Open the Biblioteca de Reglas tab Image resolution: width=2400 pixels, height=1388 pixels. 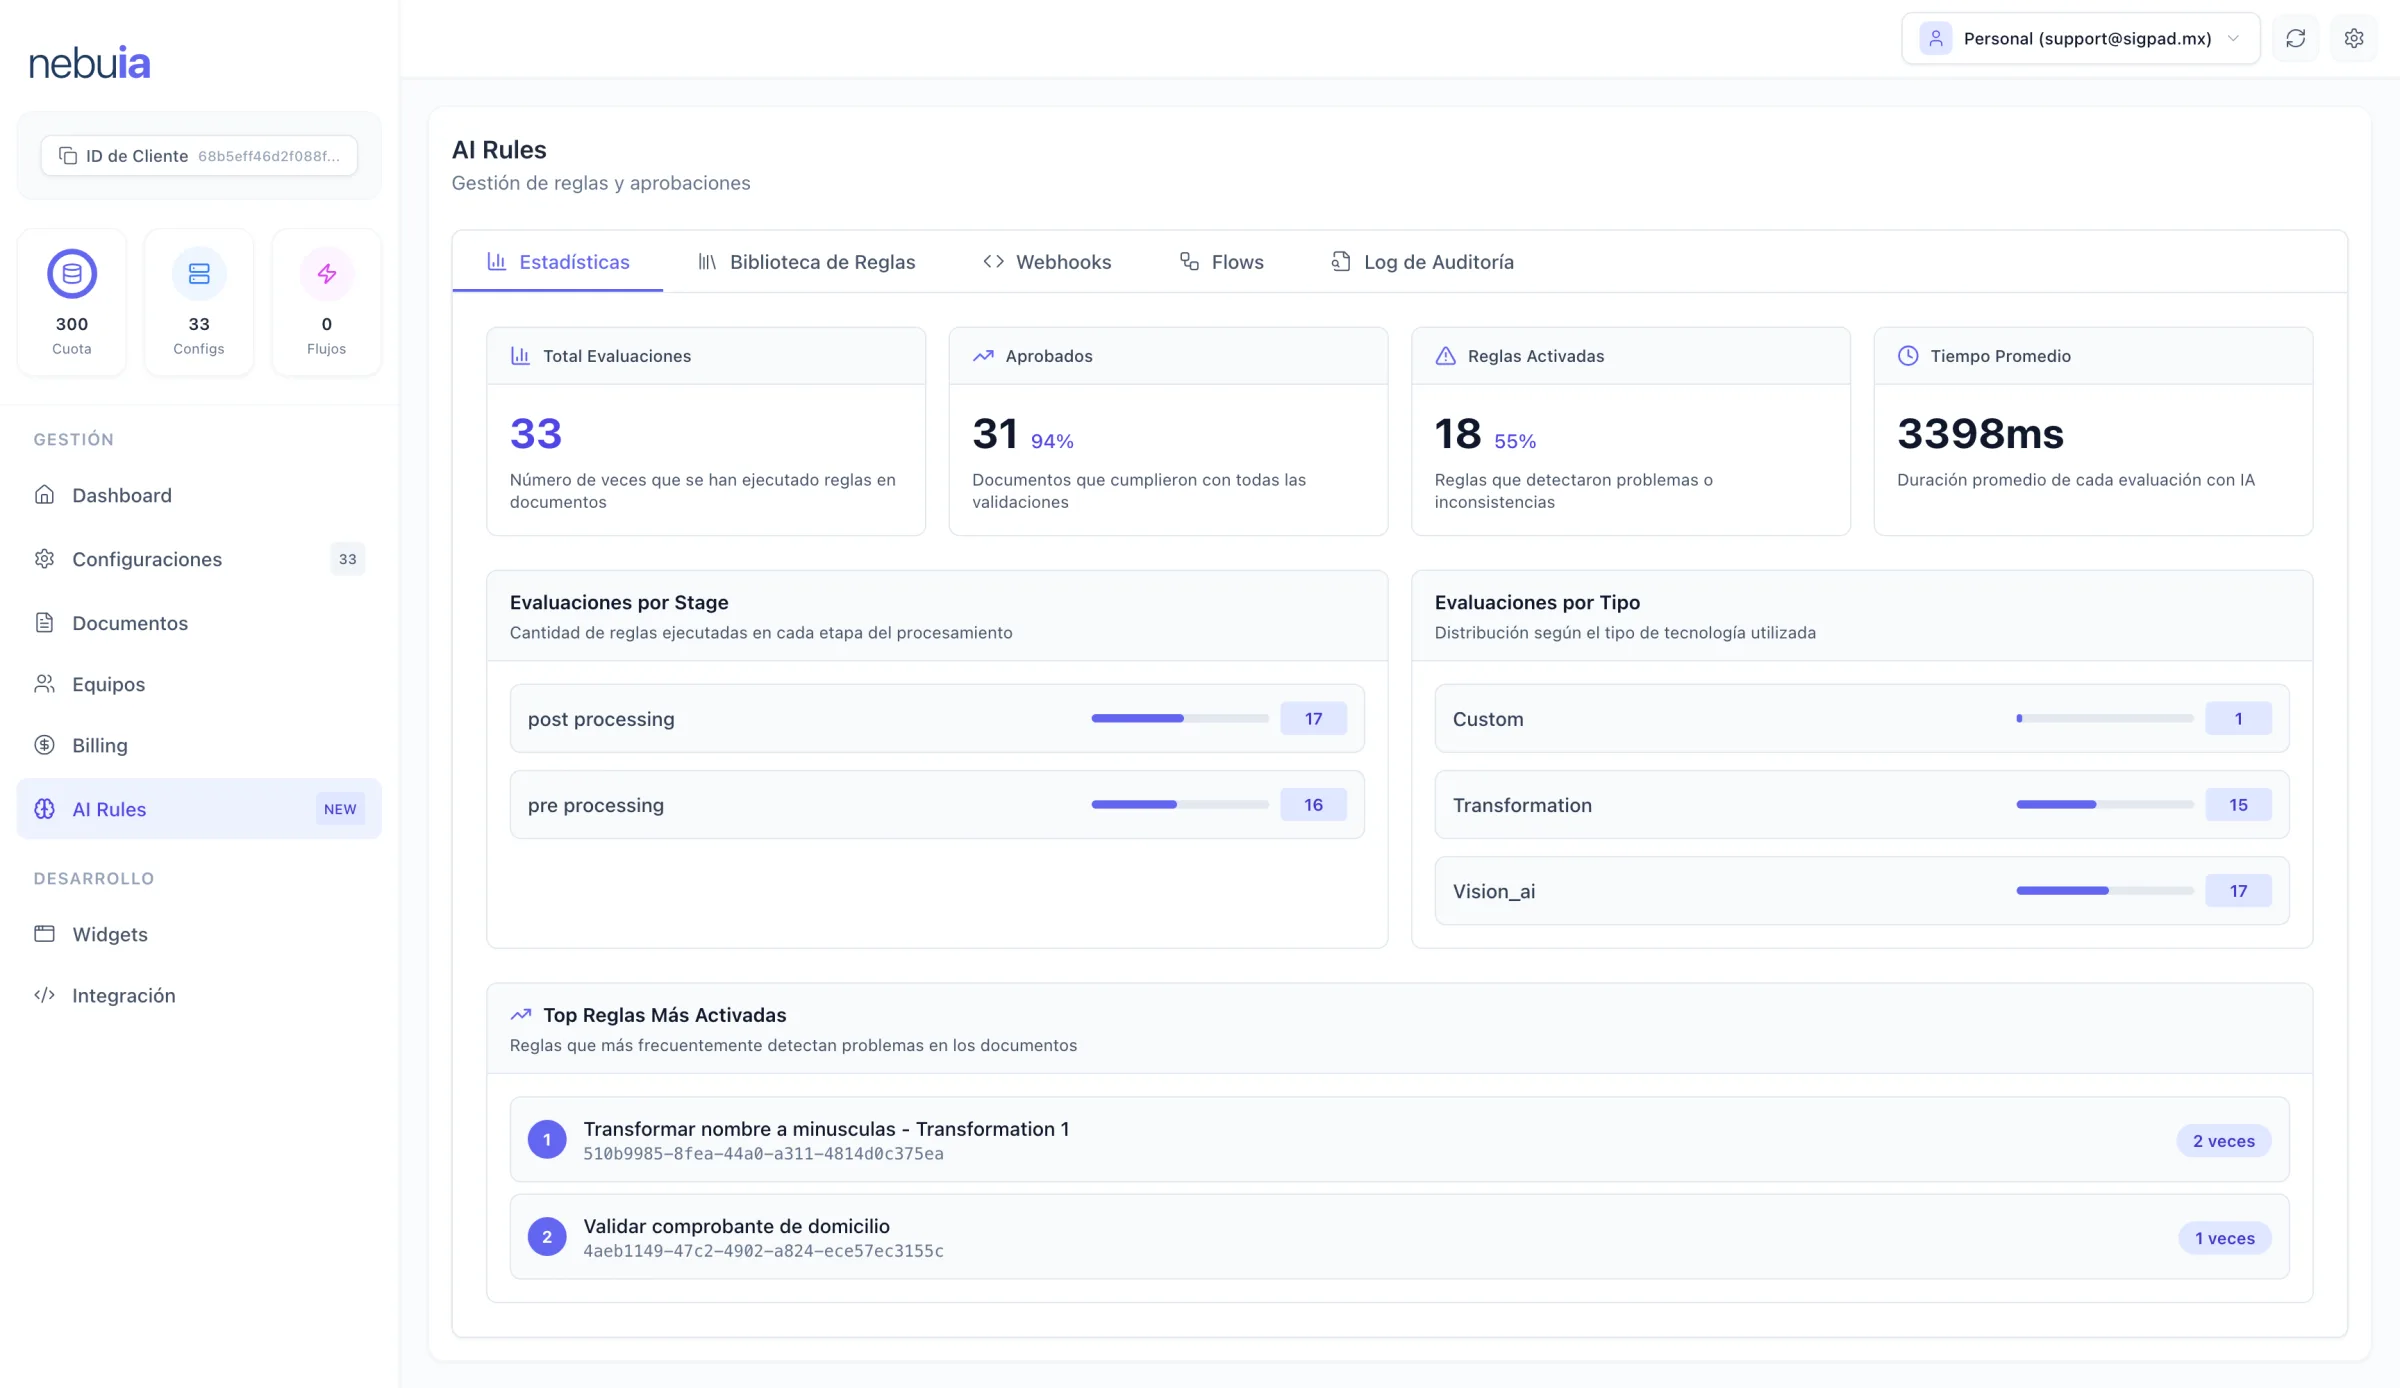pos(806,261)
